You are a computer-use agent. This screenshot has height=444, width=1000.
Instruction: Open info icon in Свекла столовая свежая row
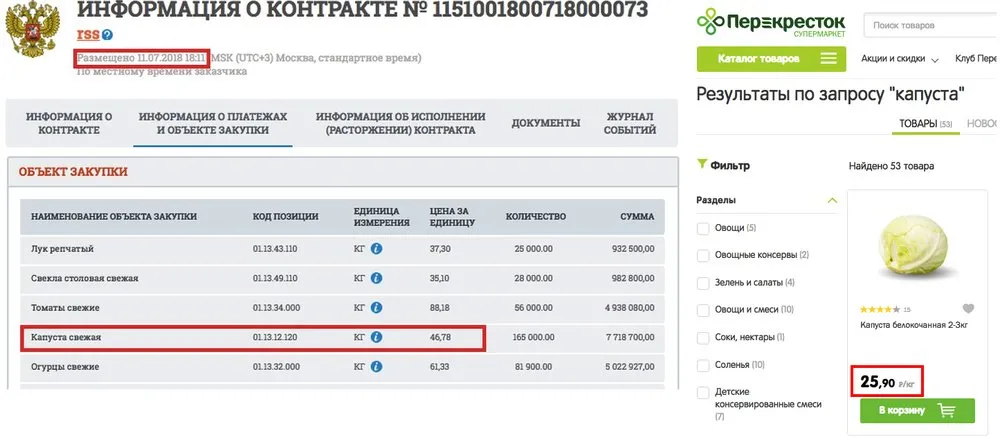pos(376,278)
